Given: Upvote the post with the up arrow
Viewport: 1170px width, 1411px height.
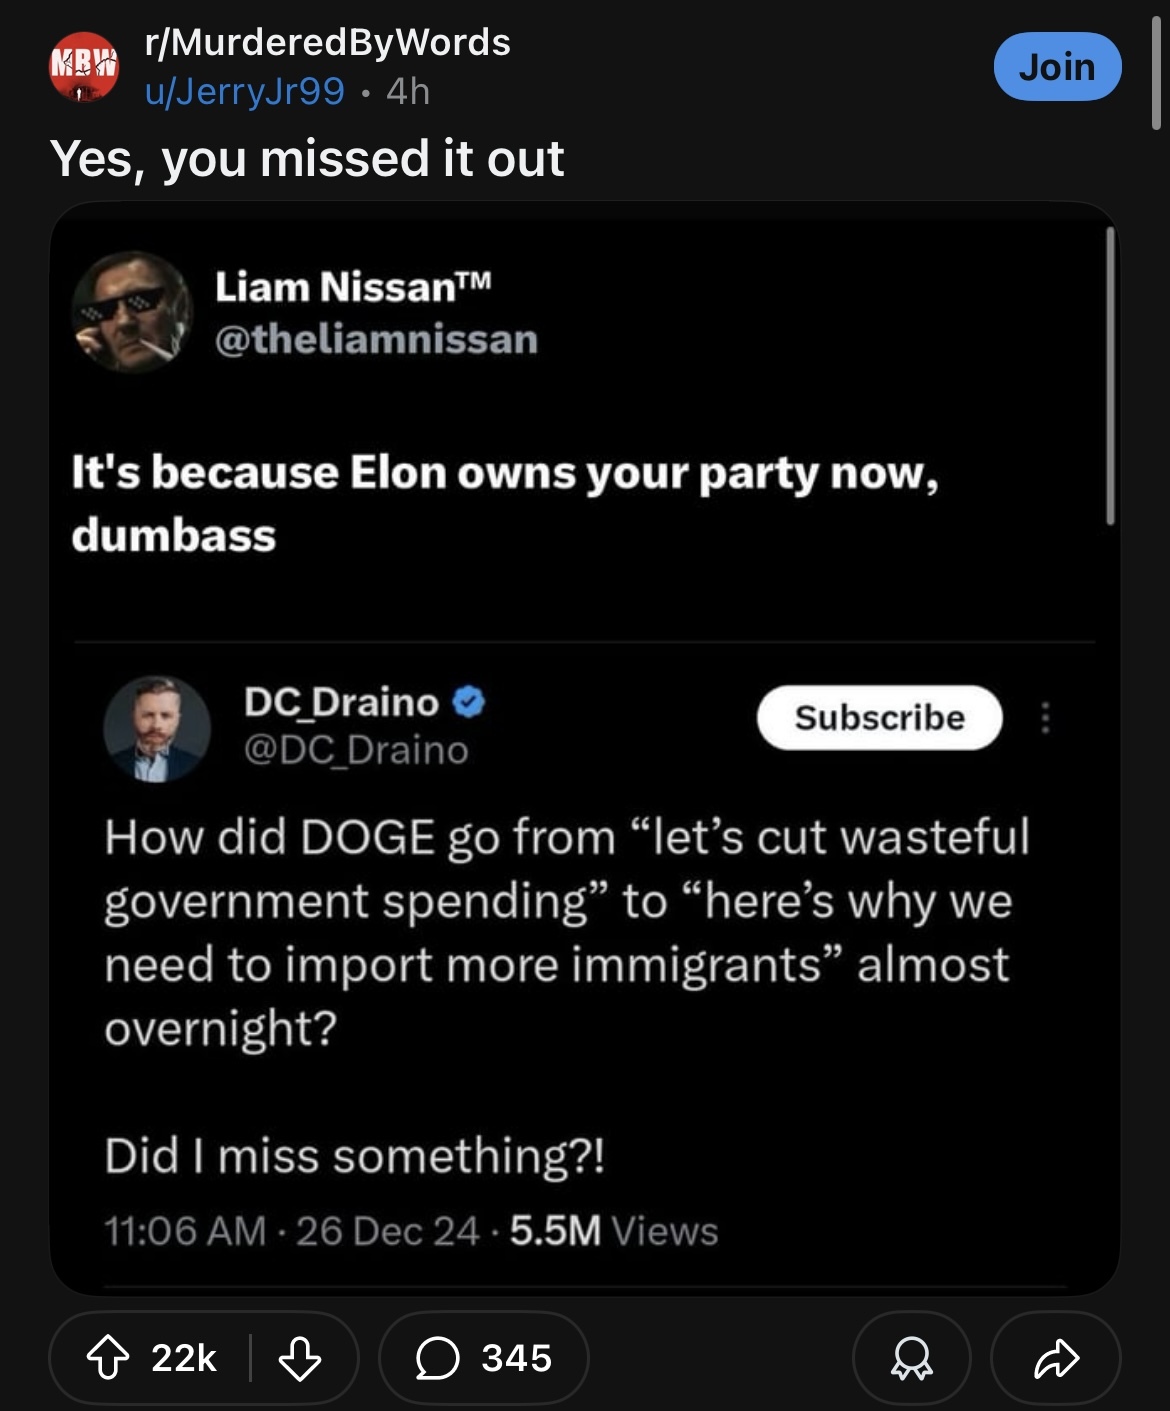Looking at the screenshot, I should tap(108, 1358).
